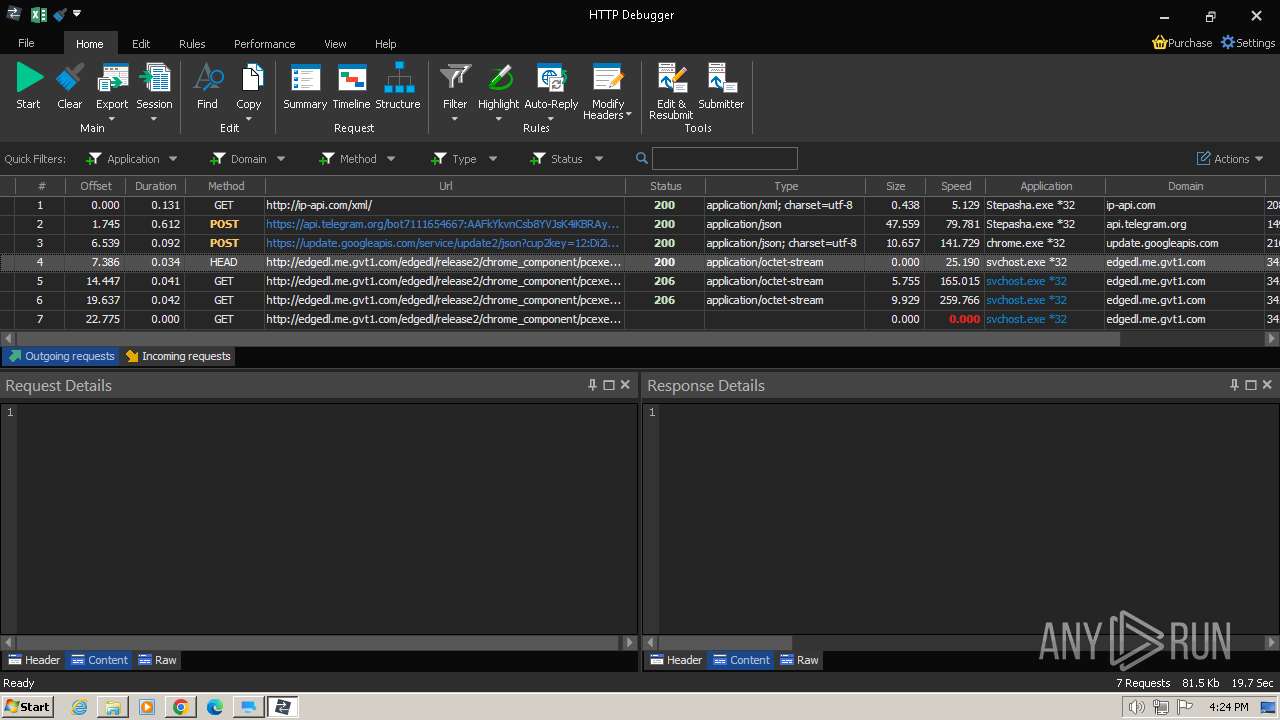This screenshot has height=720, width=1280.
Task: Show the Timeline view
Action: click(x=351, y=78)
